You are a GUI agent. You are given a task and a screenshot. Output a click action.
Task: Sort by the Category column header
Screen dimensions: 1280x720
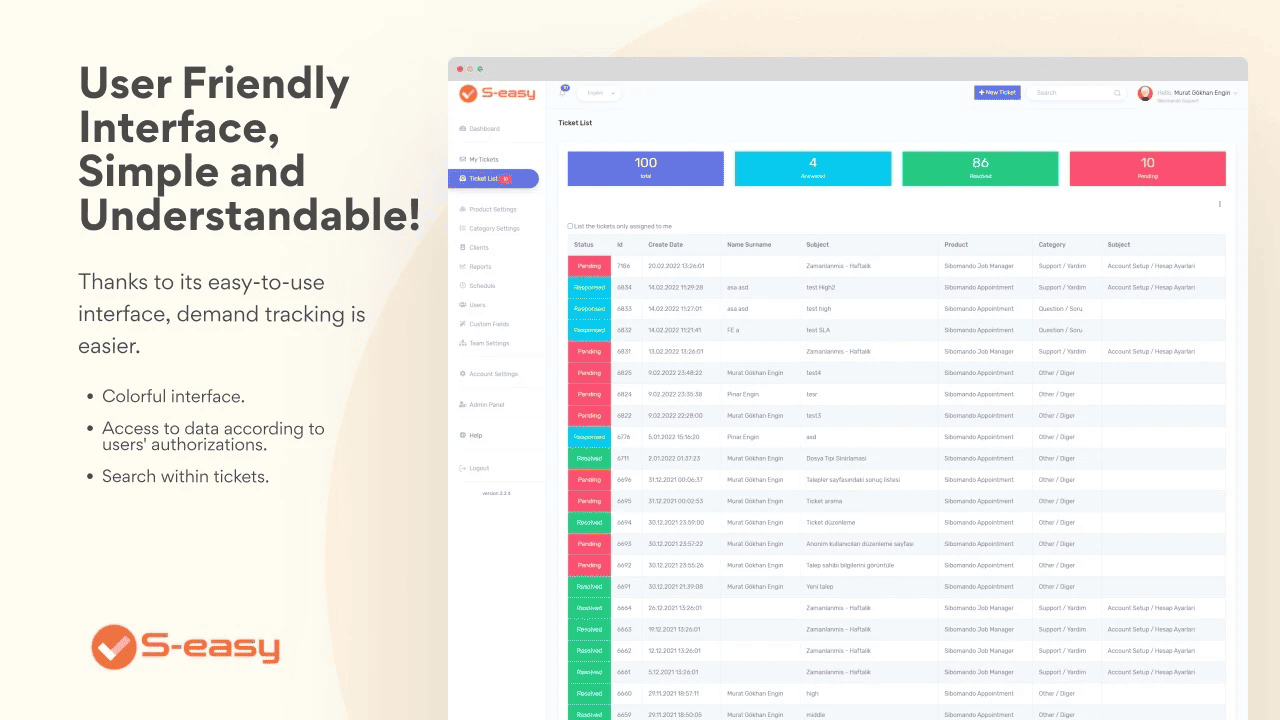point(1052,245)
